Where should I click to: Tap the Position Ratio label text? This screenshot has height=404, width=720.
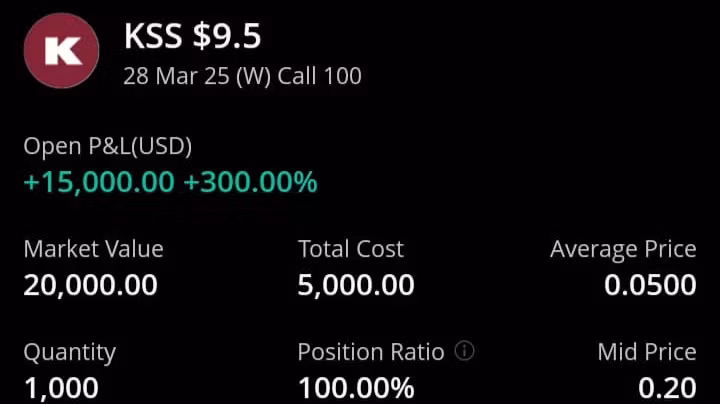[371, 352]
